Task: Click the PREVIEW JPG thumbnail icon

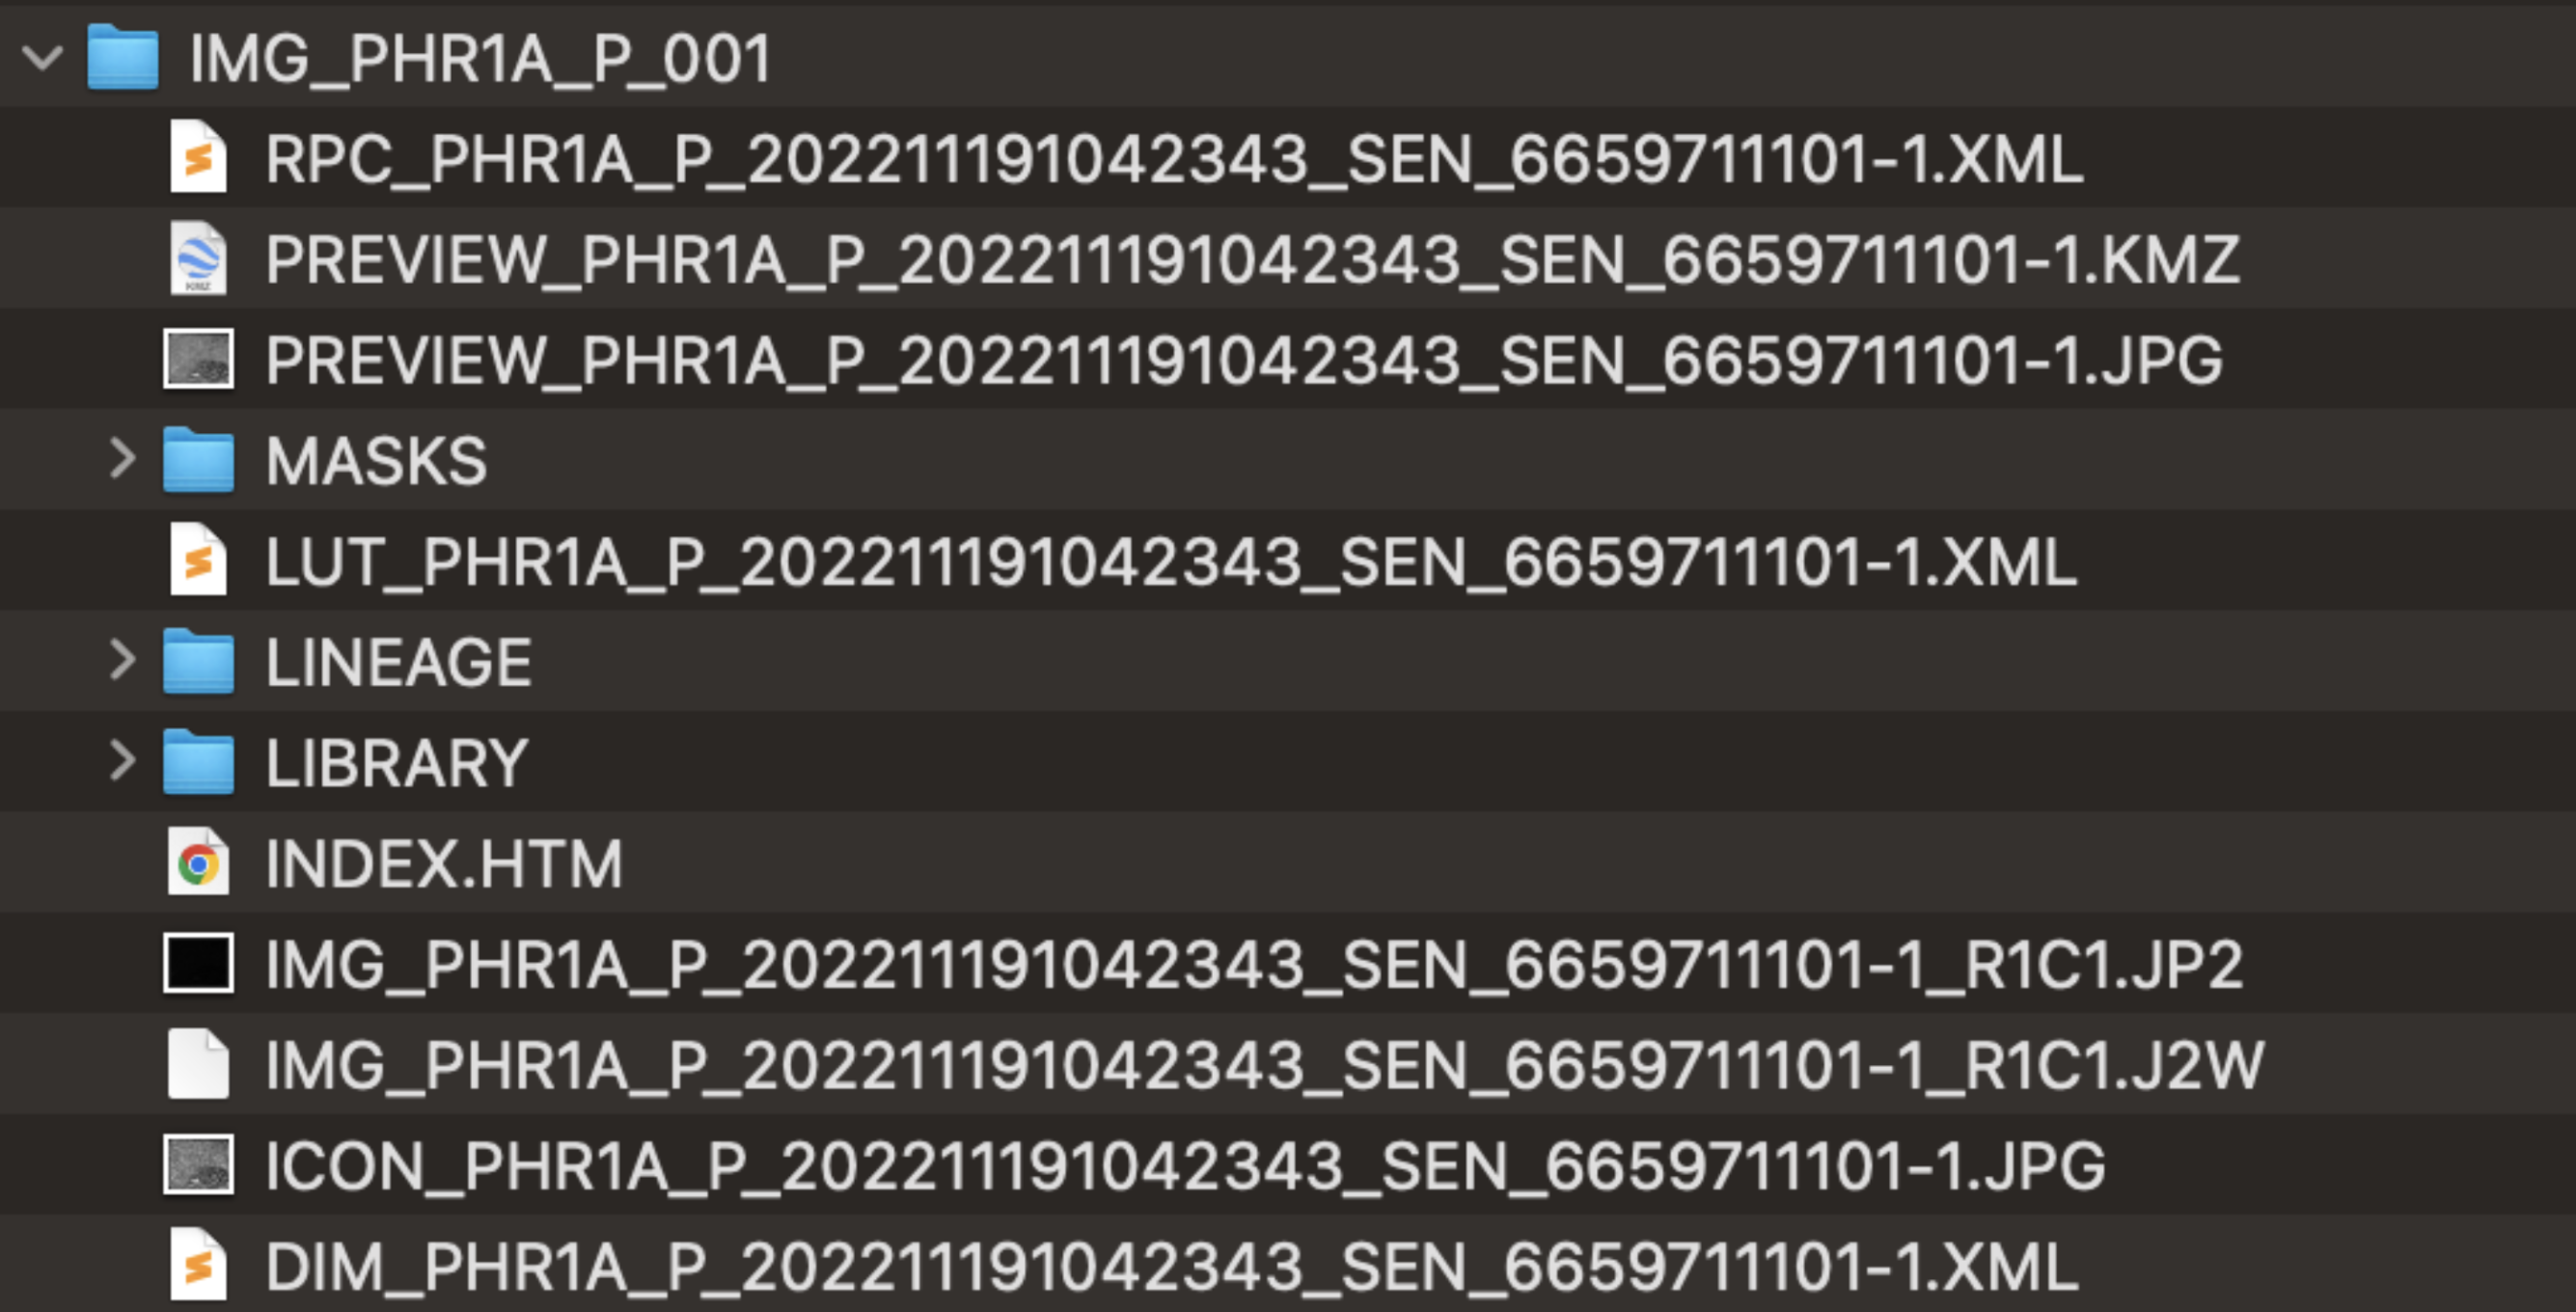Action: 198,359
